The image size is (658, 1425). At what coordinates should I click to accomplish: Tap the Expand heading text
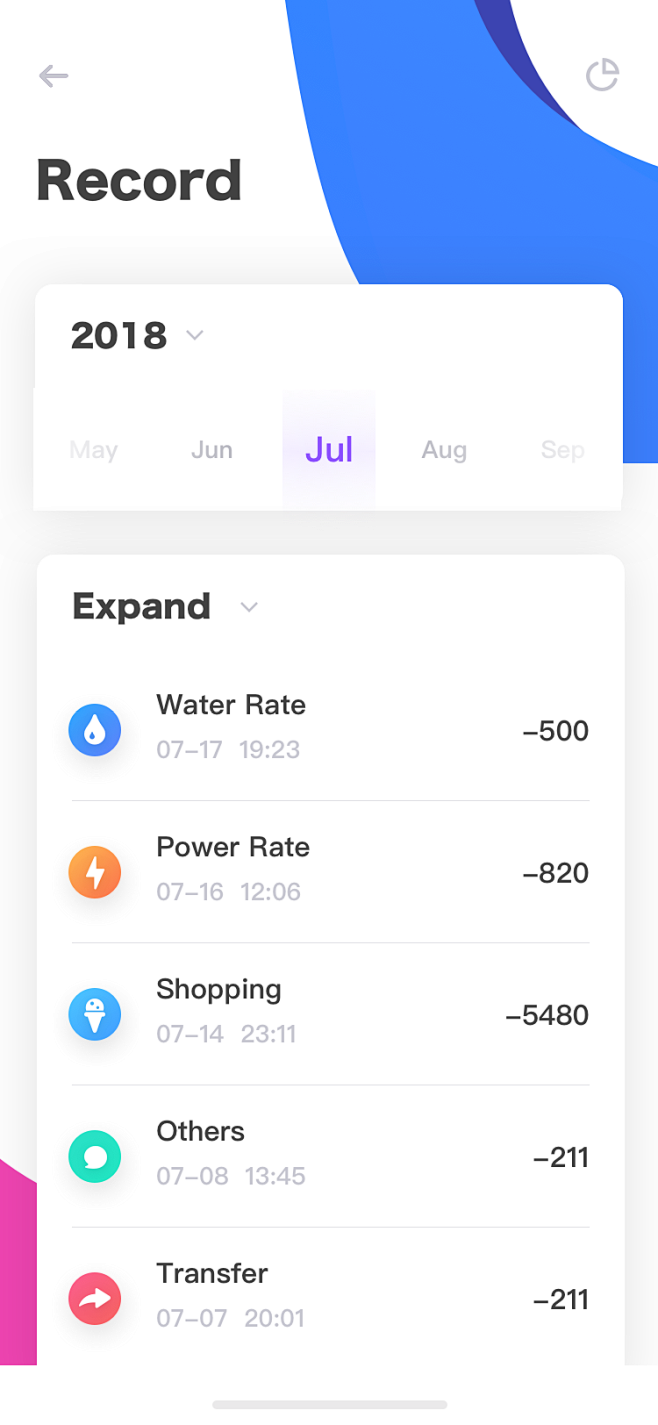[x=141, y=607]
